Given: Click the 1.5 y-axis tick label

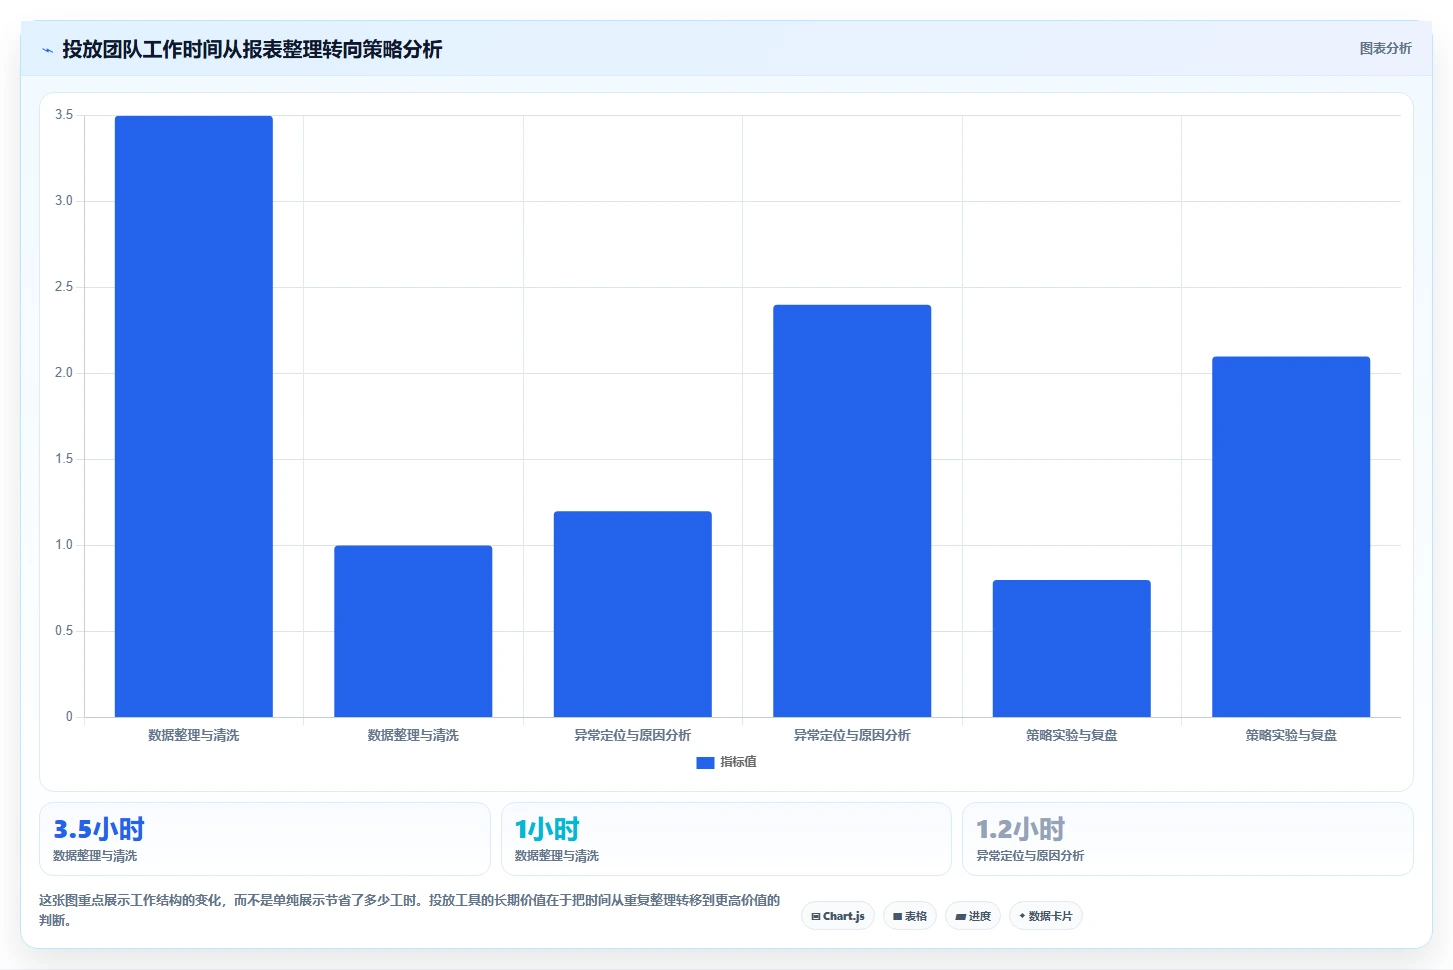Looking at the screenshot, I should (64, 459).
